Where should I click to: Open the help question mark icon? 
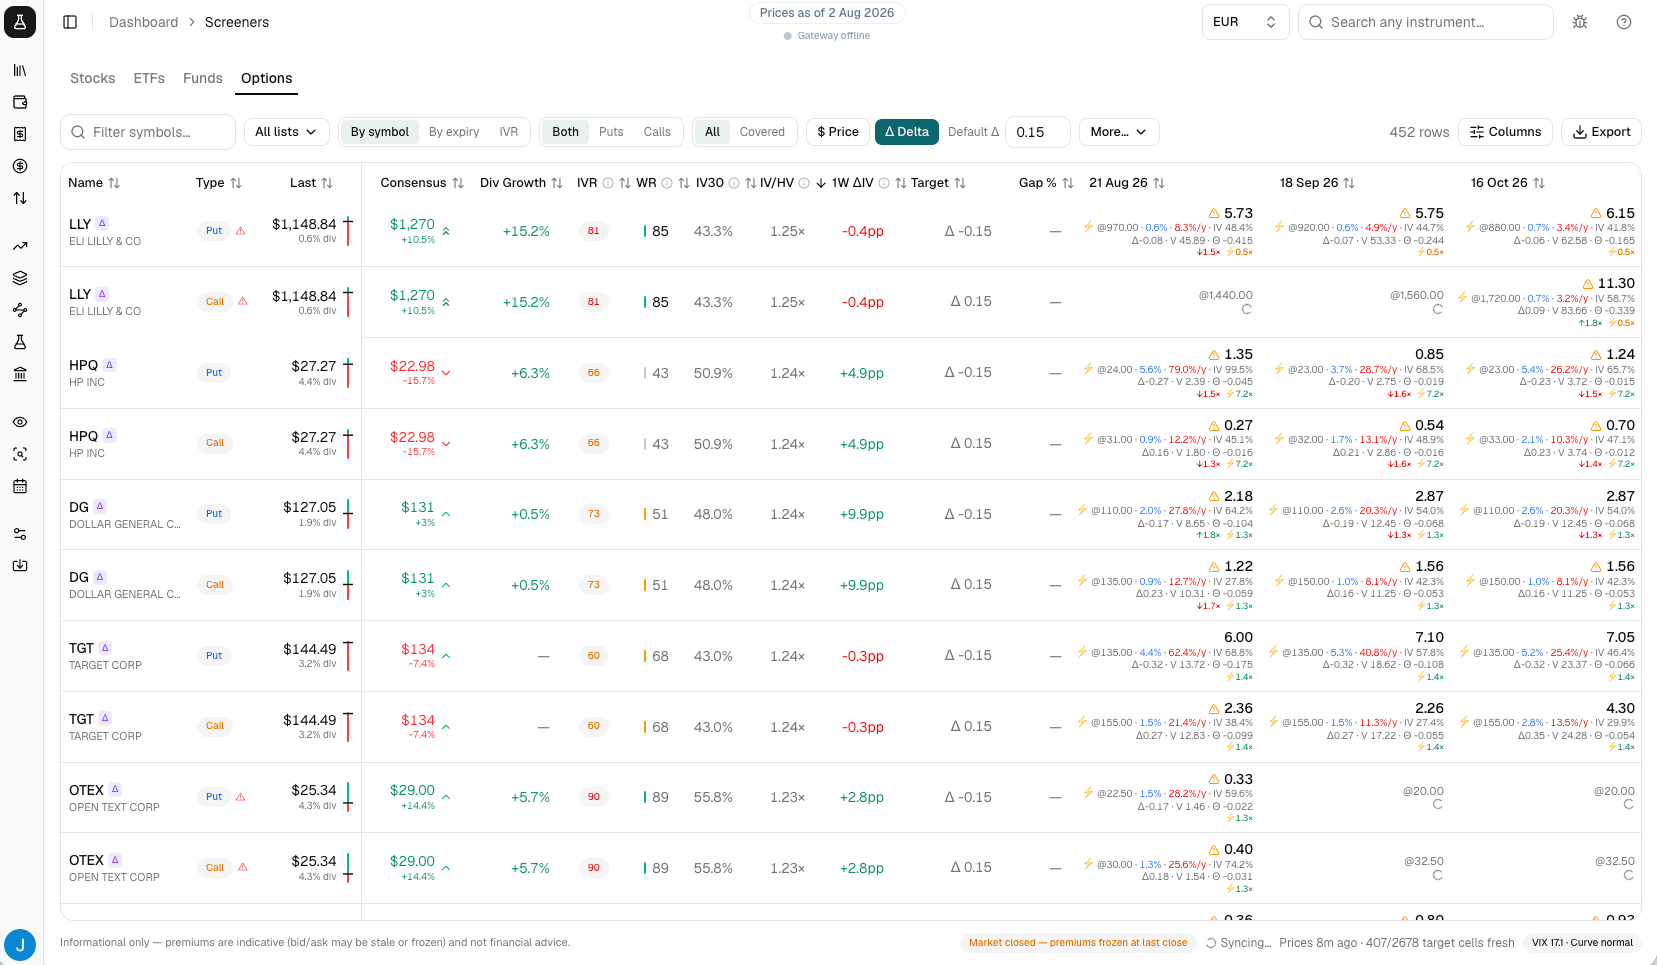tap(1624, 22)
